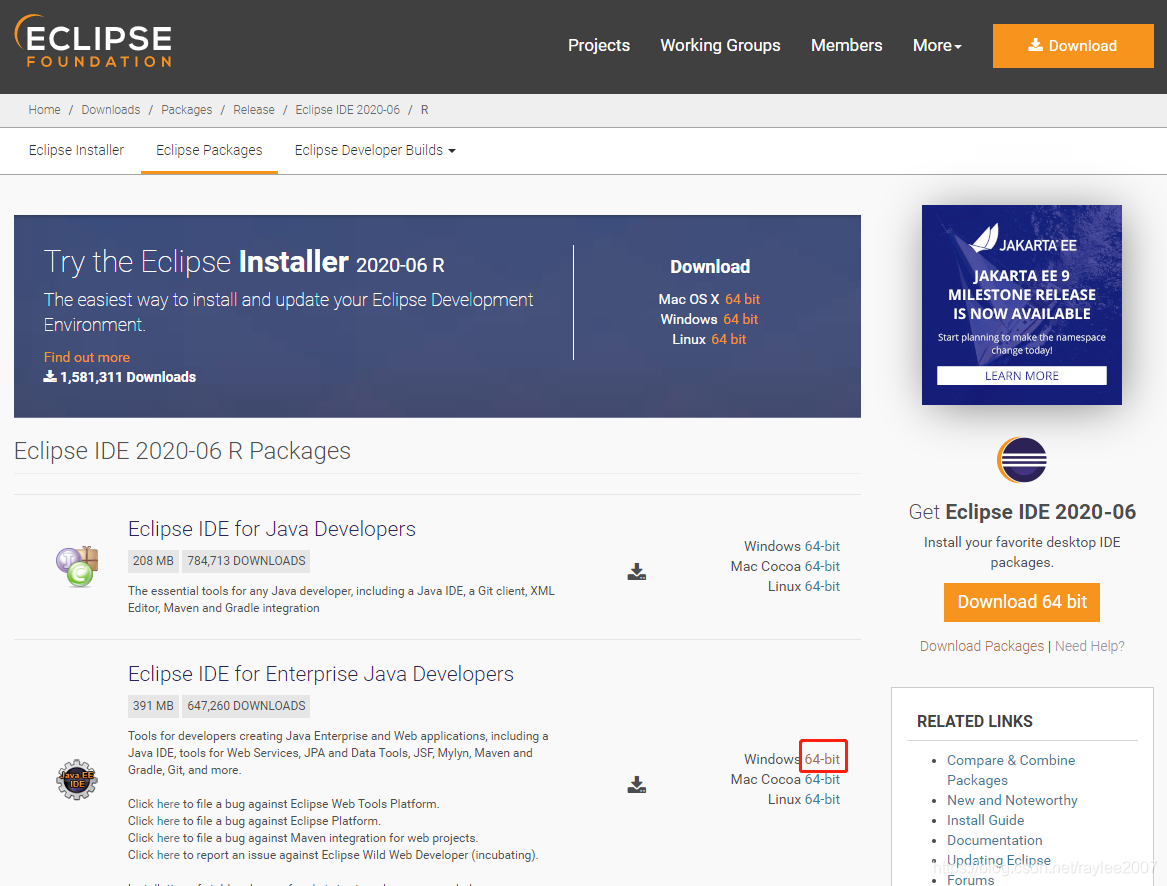The height and width of the screenshot is (886, 1167).
Task: Open Members in top navigation
Action: [x=846, y=45]
